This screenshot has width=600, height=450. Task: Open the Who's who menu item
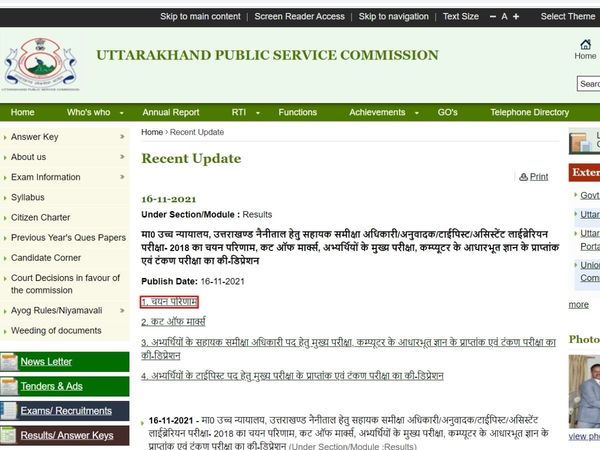pyautogui.click(x=88, y=112)
